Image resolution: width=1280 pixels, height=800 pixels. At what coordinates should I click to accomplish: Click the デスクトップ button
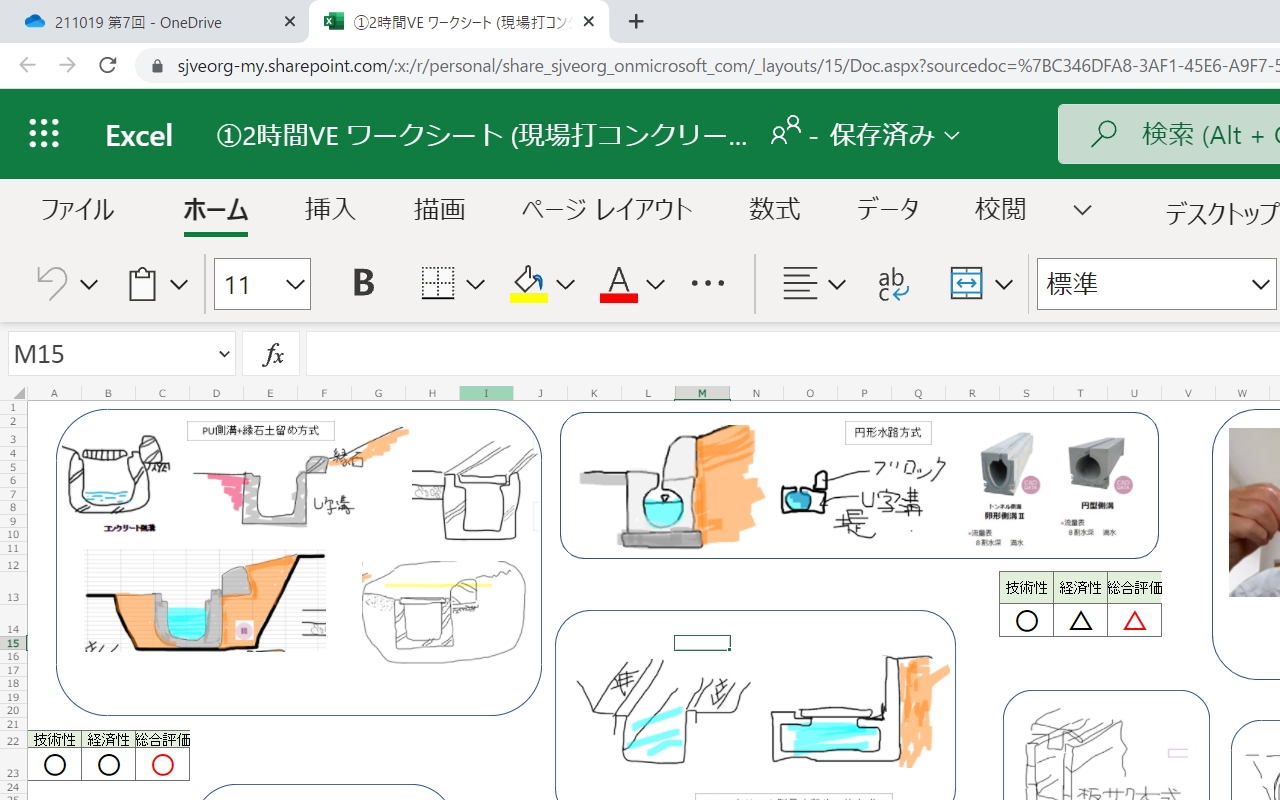coord(1222,213)
